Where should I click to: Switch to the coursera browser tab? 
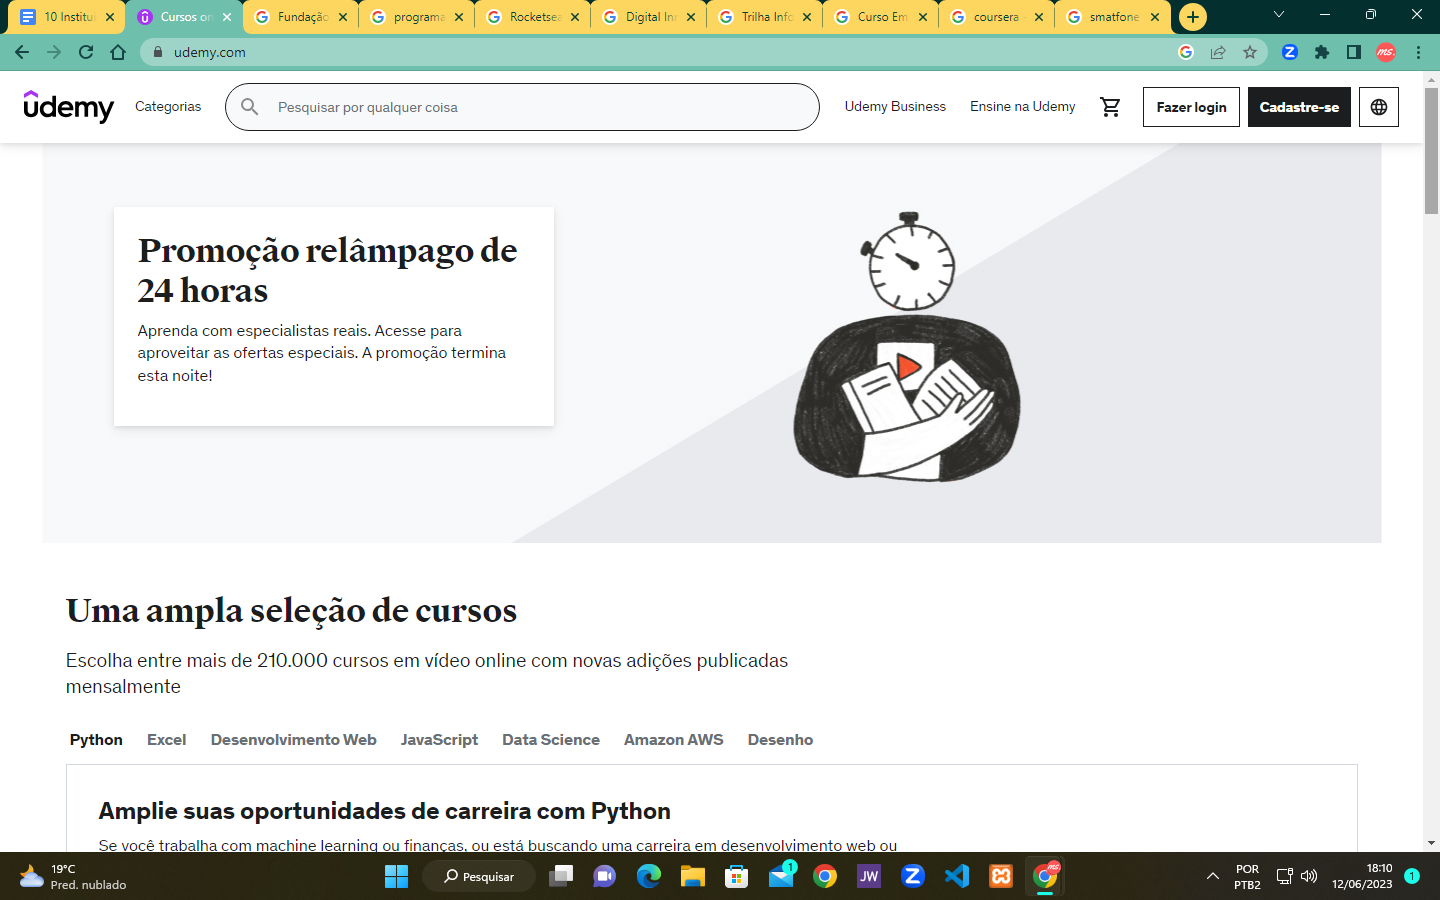[994, 17]
